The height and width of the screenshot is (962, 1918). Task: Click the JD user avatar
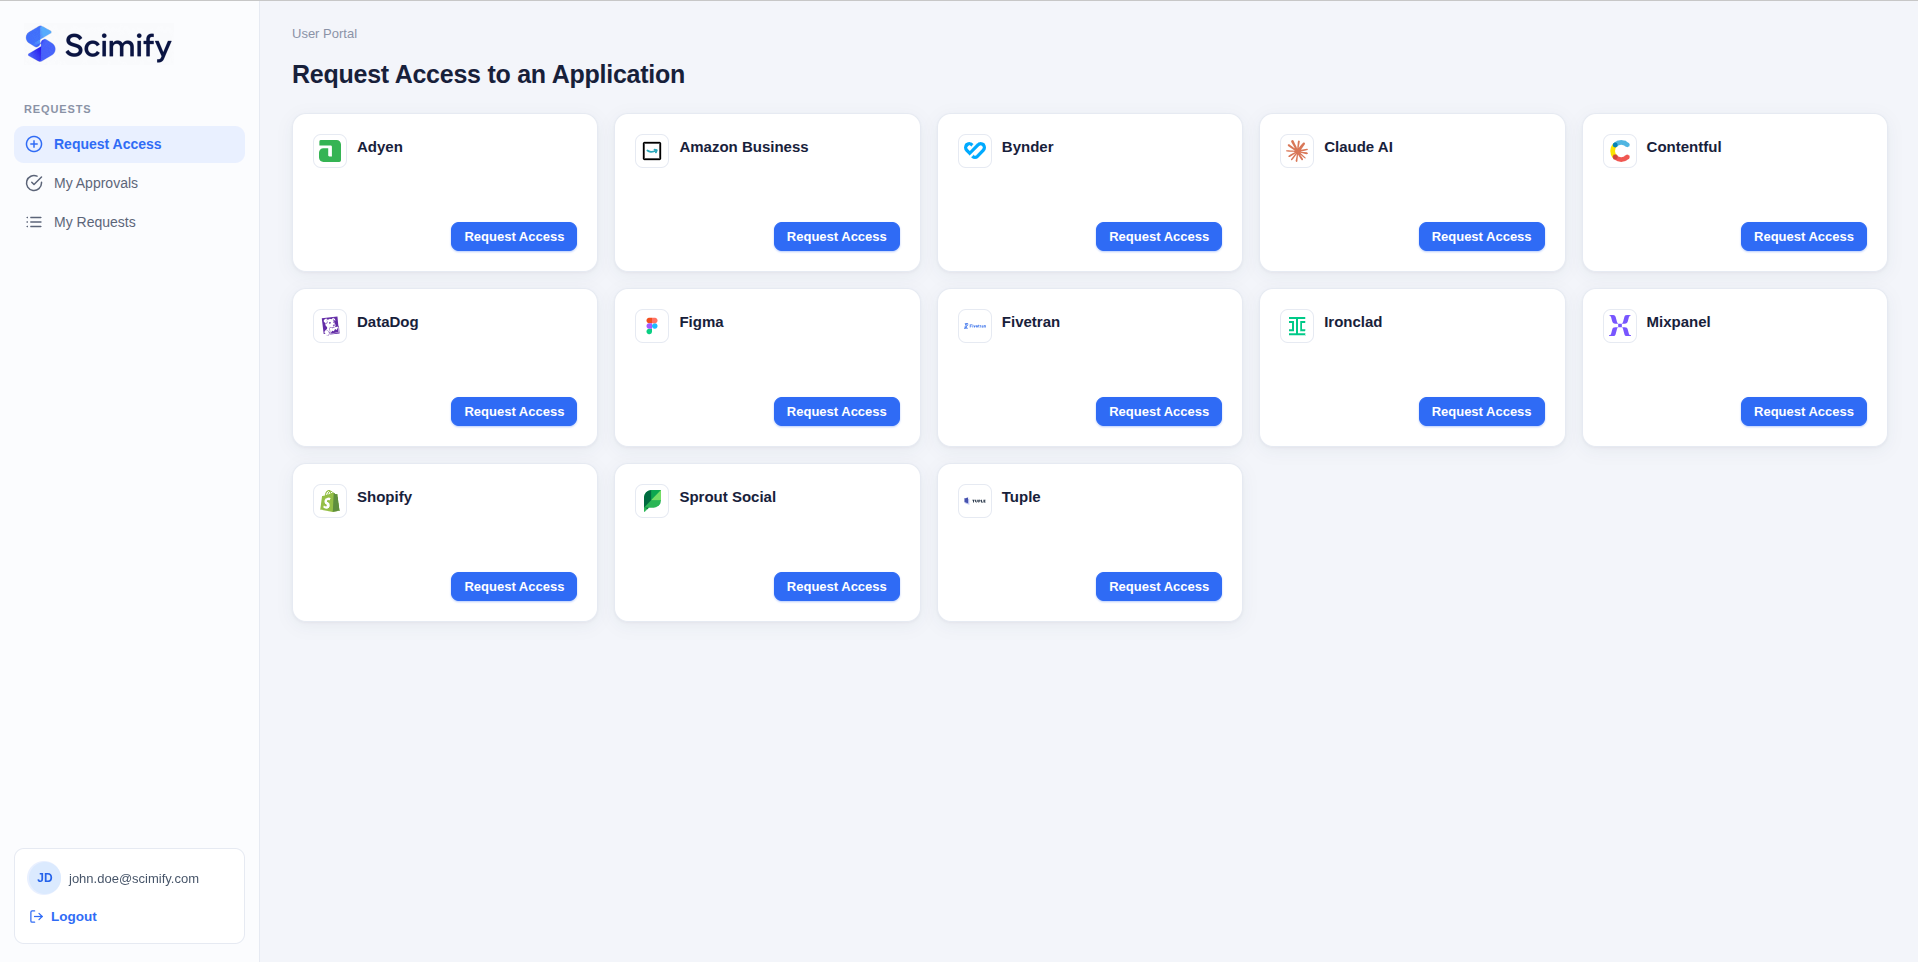(44, 878)
